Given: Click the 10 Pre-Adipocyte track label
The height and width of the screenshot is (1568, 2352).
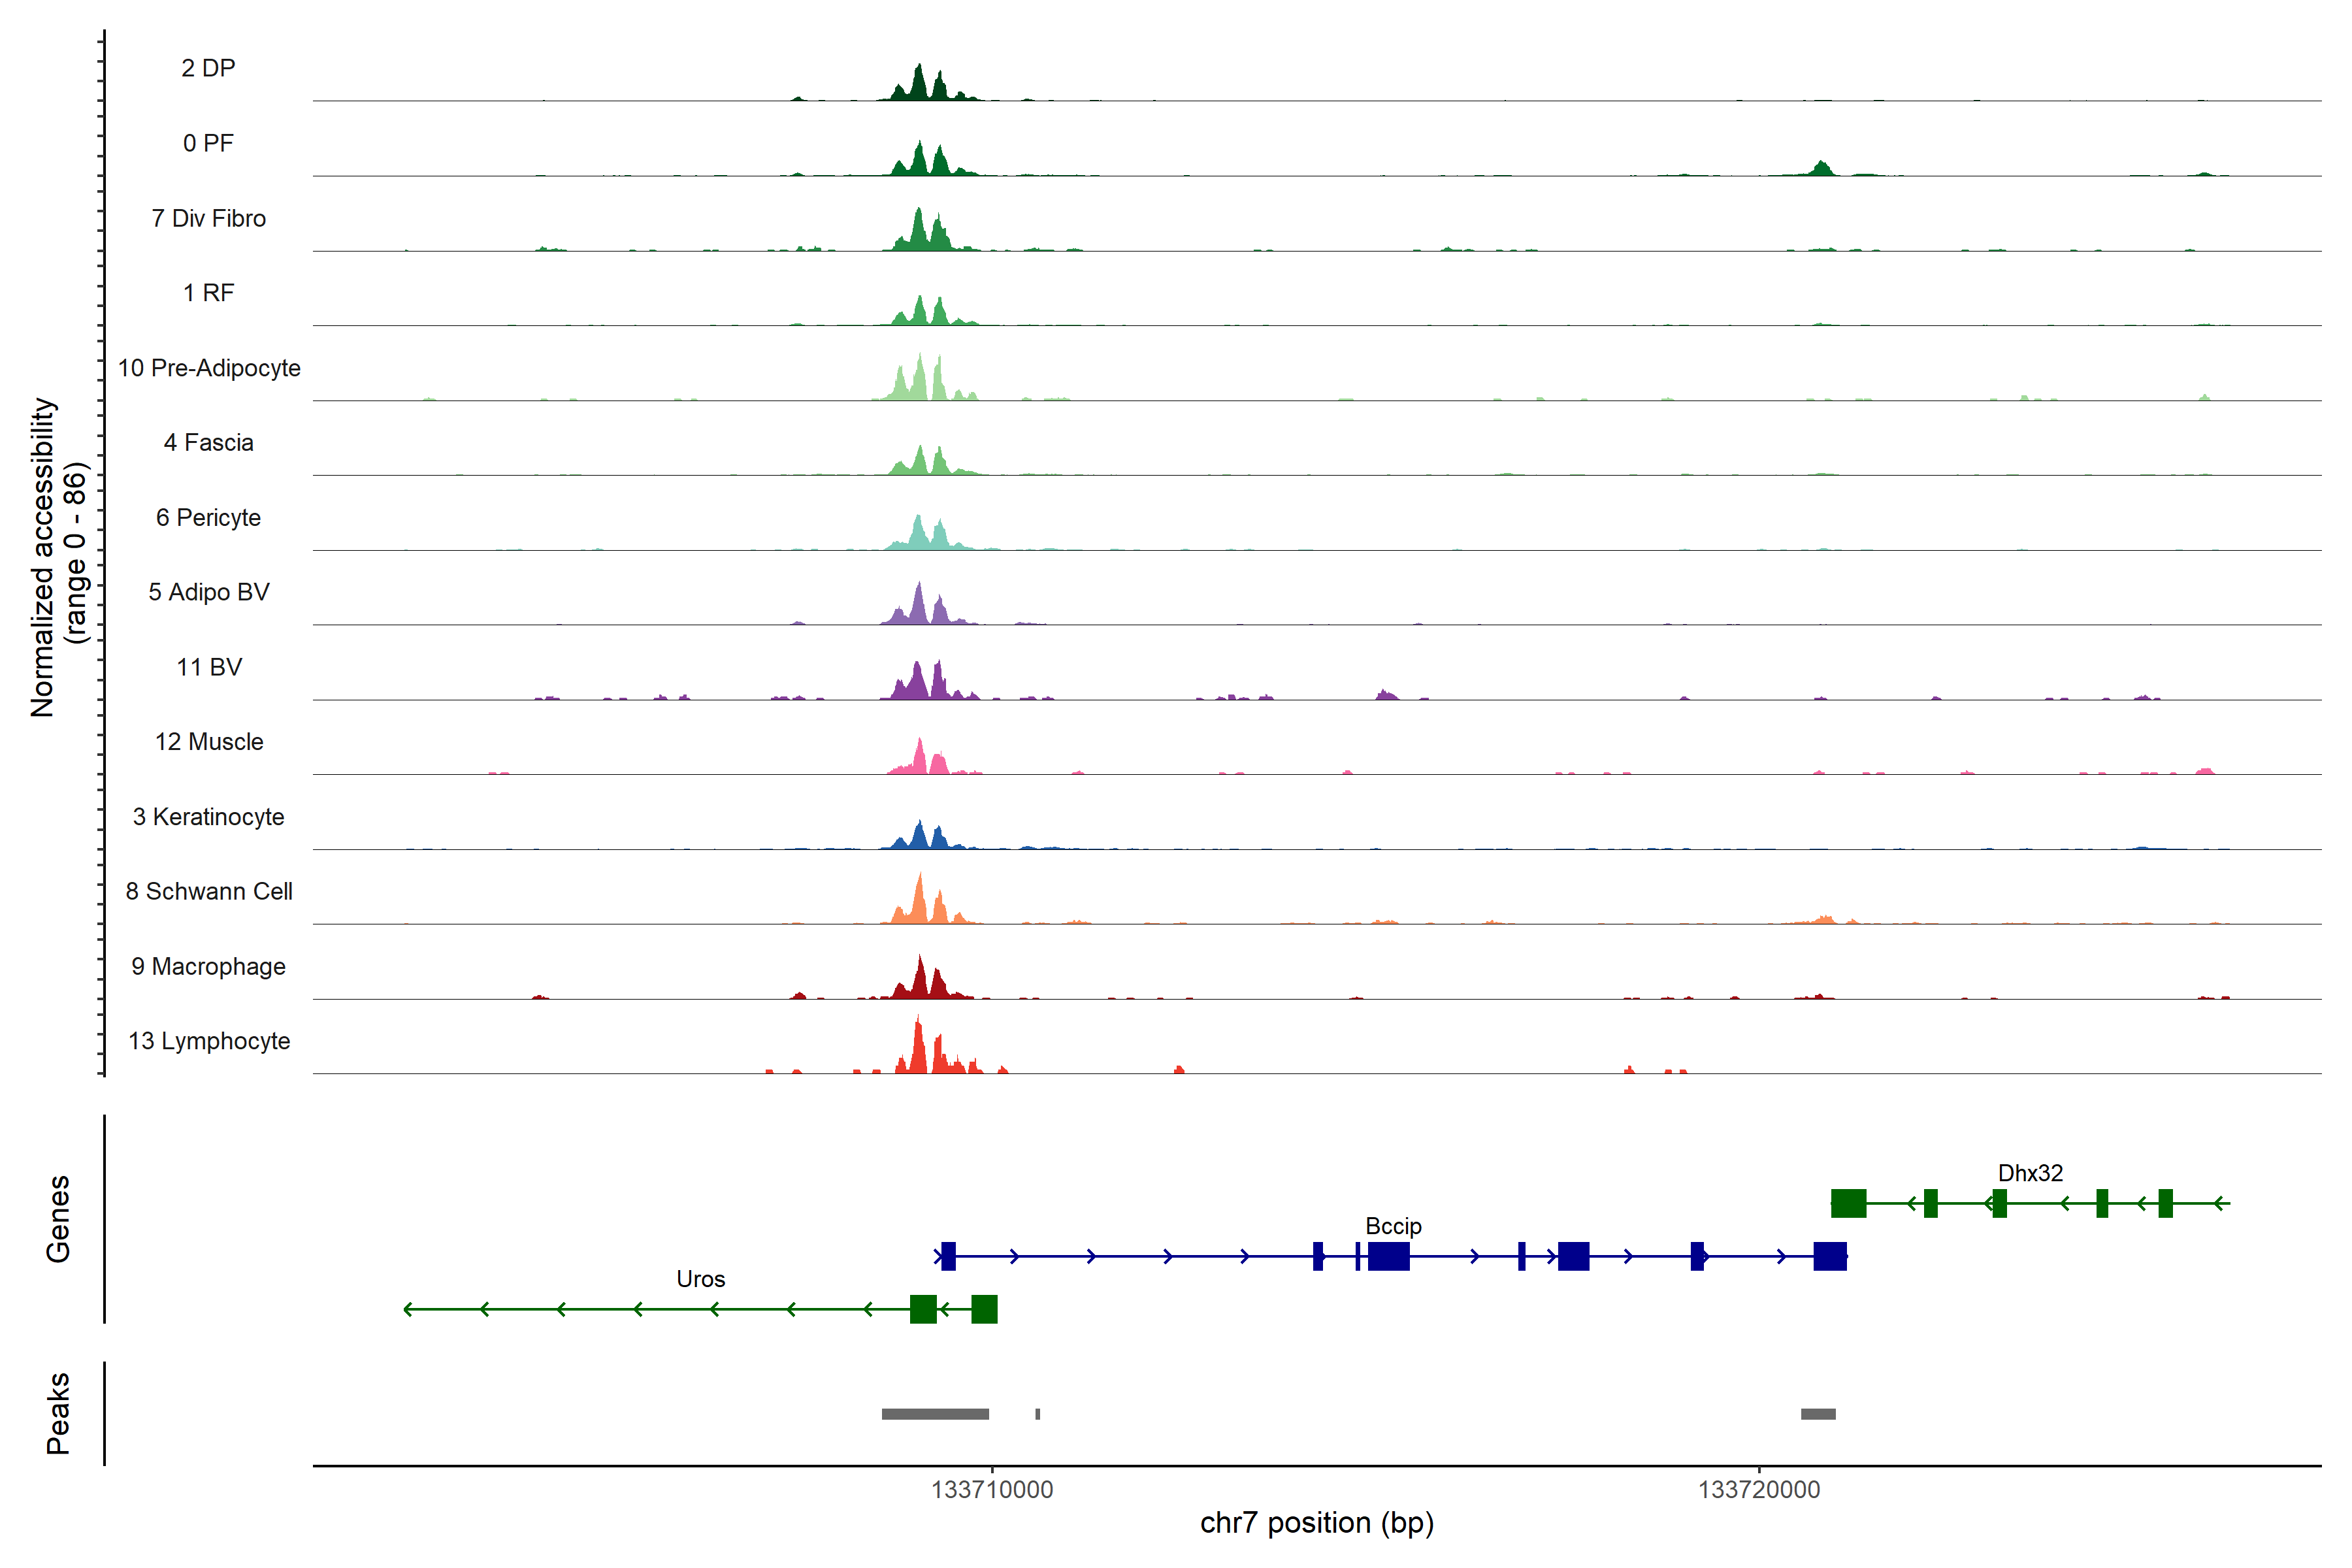Looking at the screenshot, I should pyautogui.click(x=209, y=368).
